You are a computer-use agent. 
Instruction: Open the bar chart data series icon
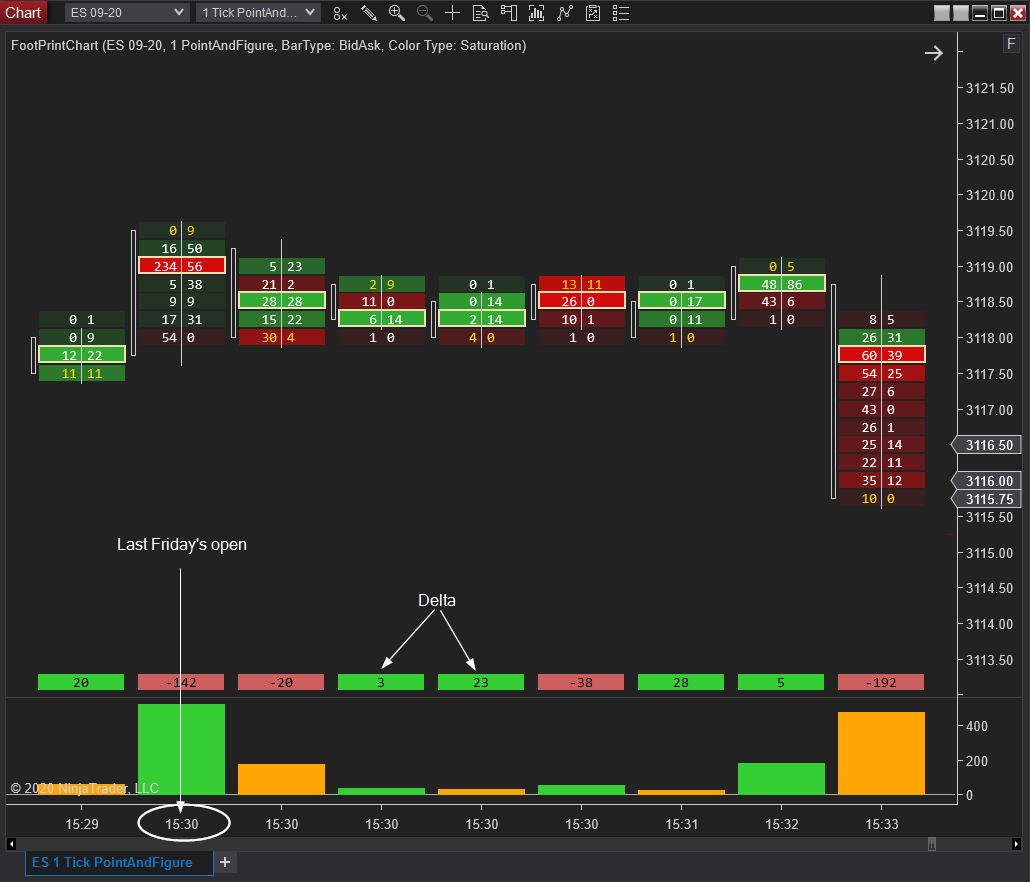pyautogui.click(x=537, y=13)
